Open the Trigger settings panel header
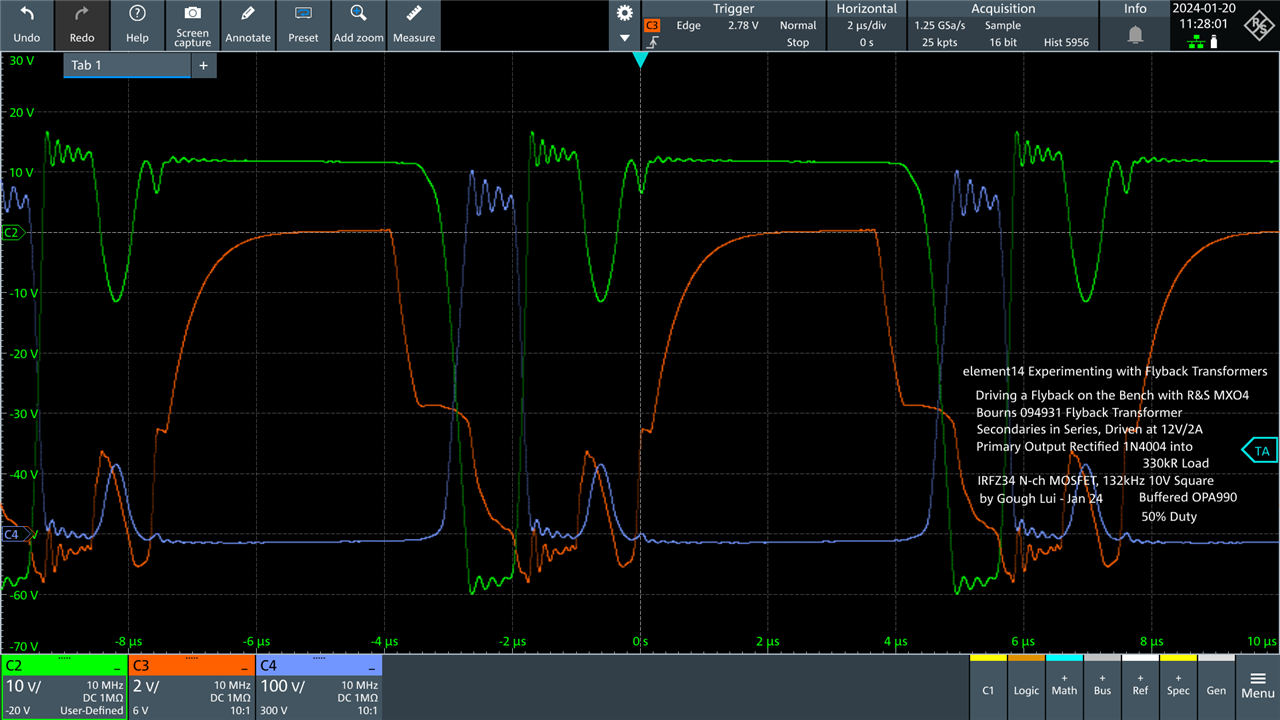This screenshot has height=720, width=1280. click(733, 8)
